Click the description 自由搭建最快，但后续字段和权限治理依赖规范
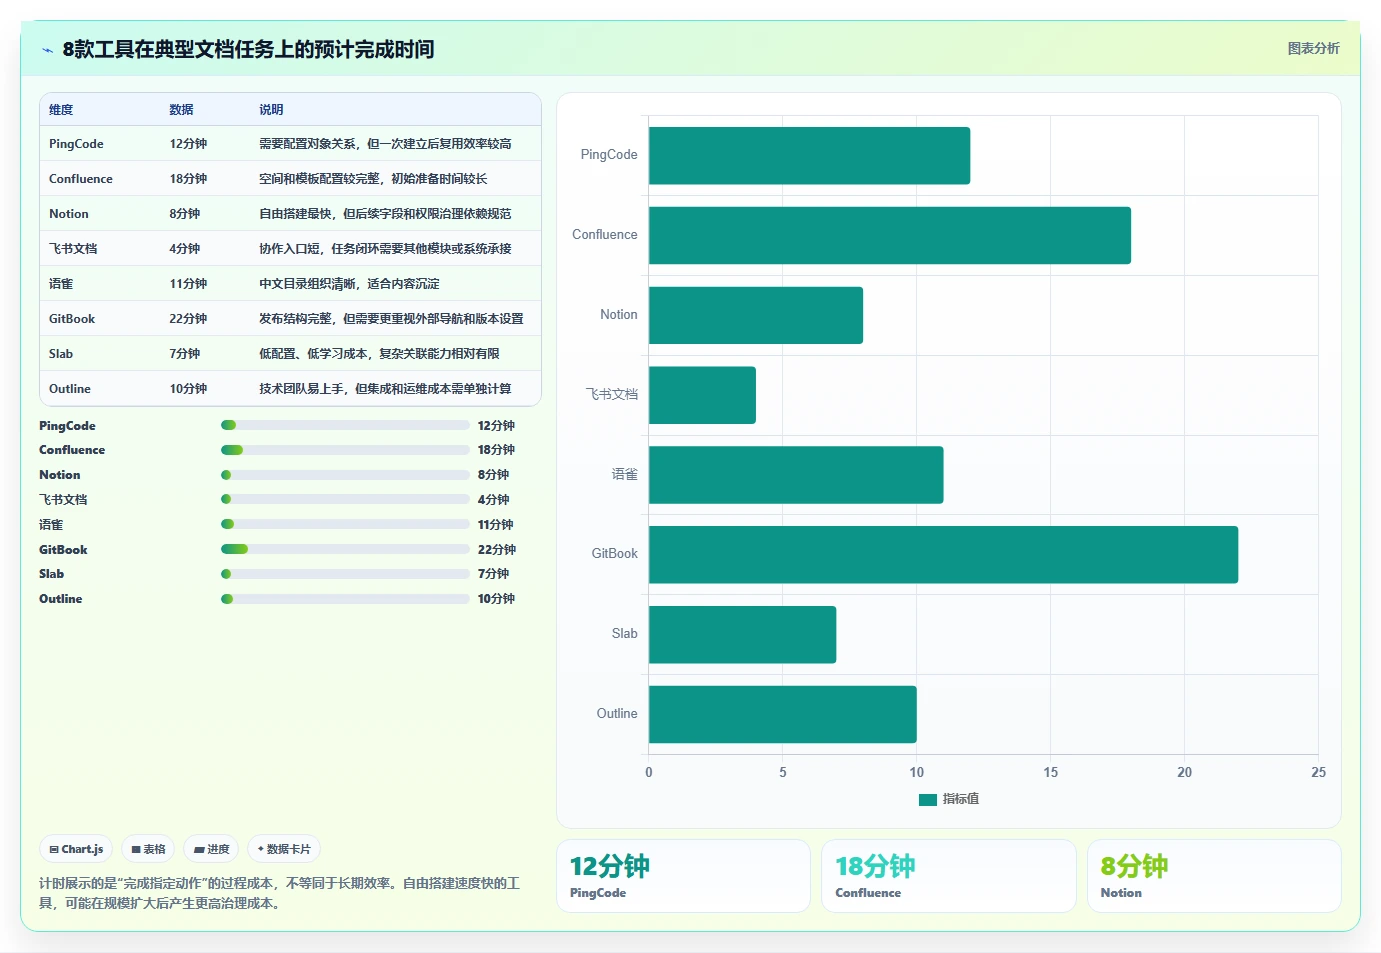 (385, 214)
